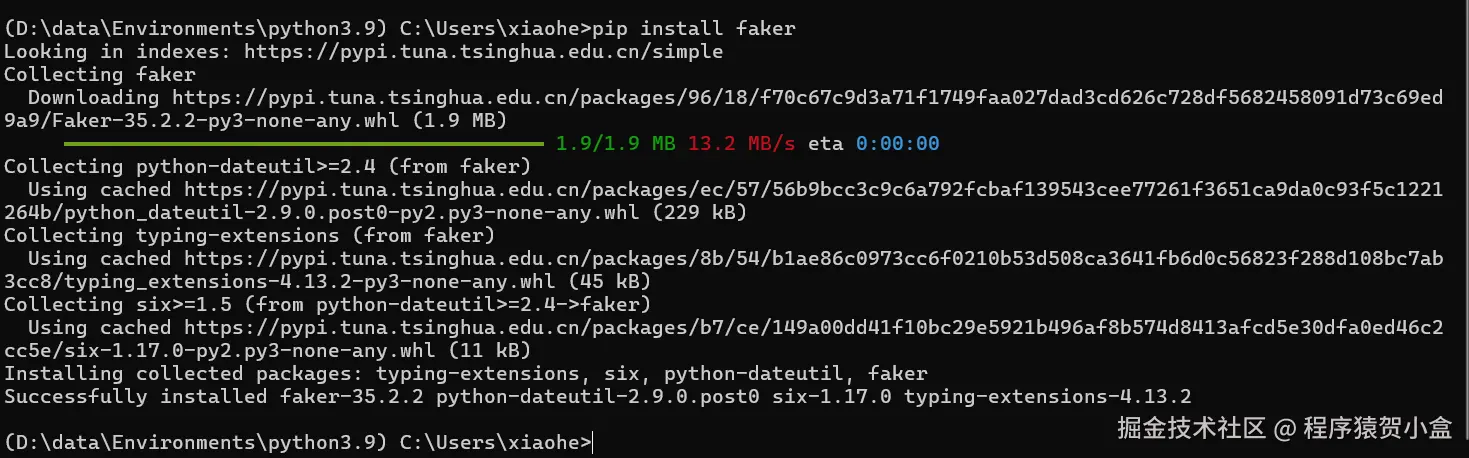Open the pypi.tuna.tsinghua.edu.cn/simple index URL

[483, 51]
